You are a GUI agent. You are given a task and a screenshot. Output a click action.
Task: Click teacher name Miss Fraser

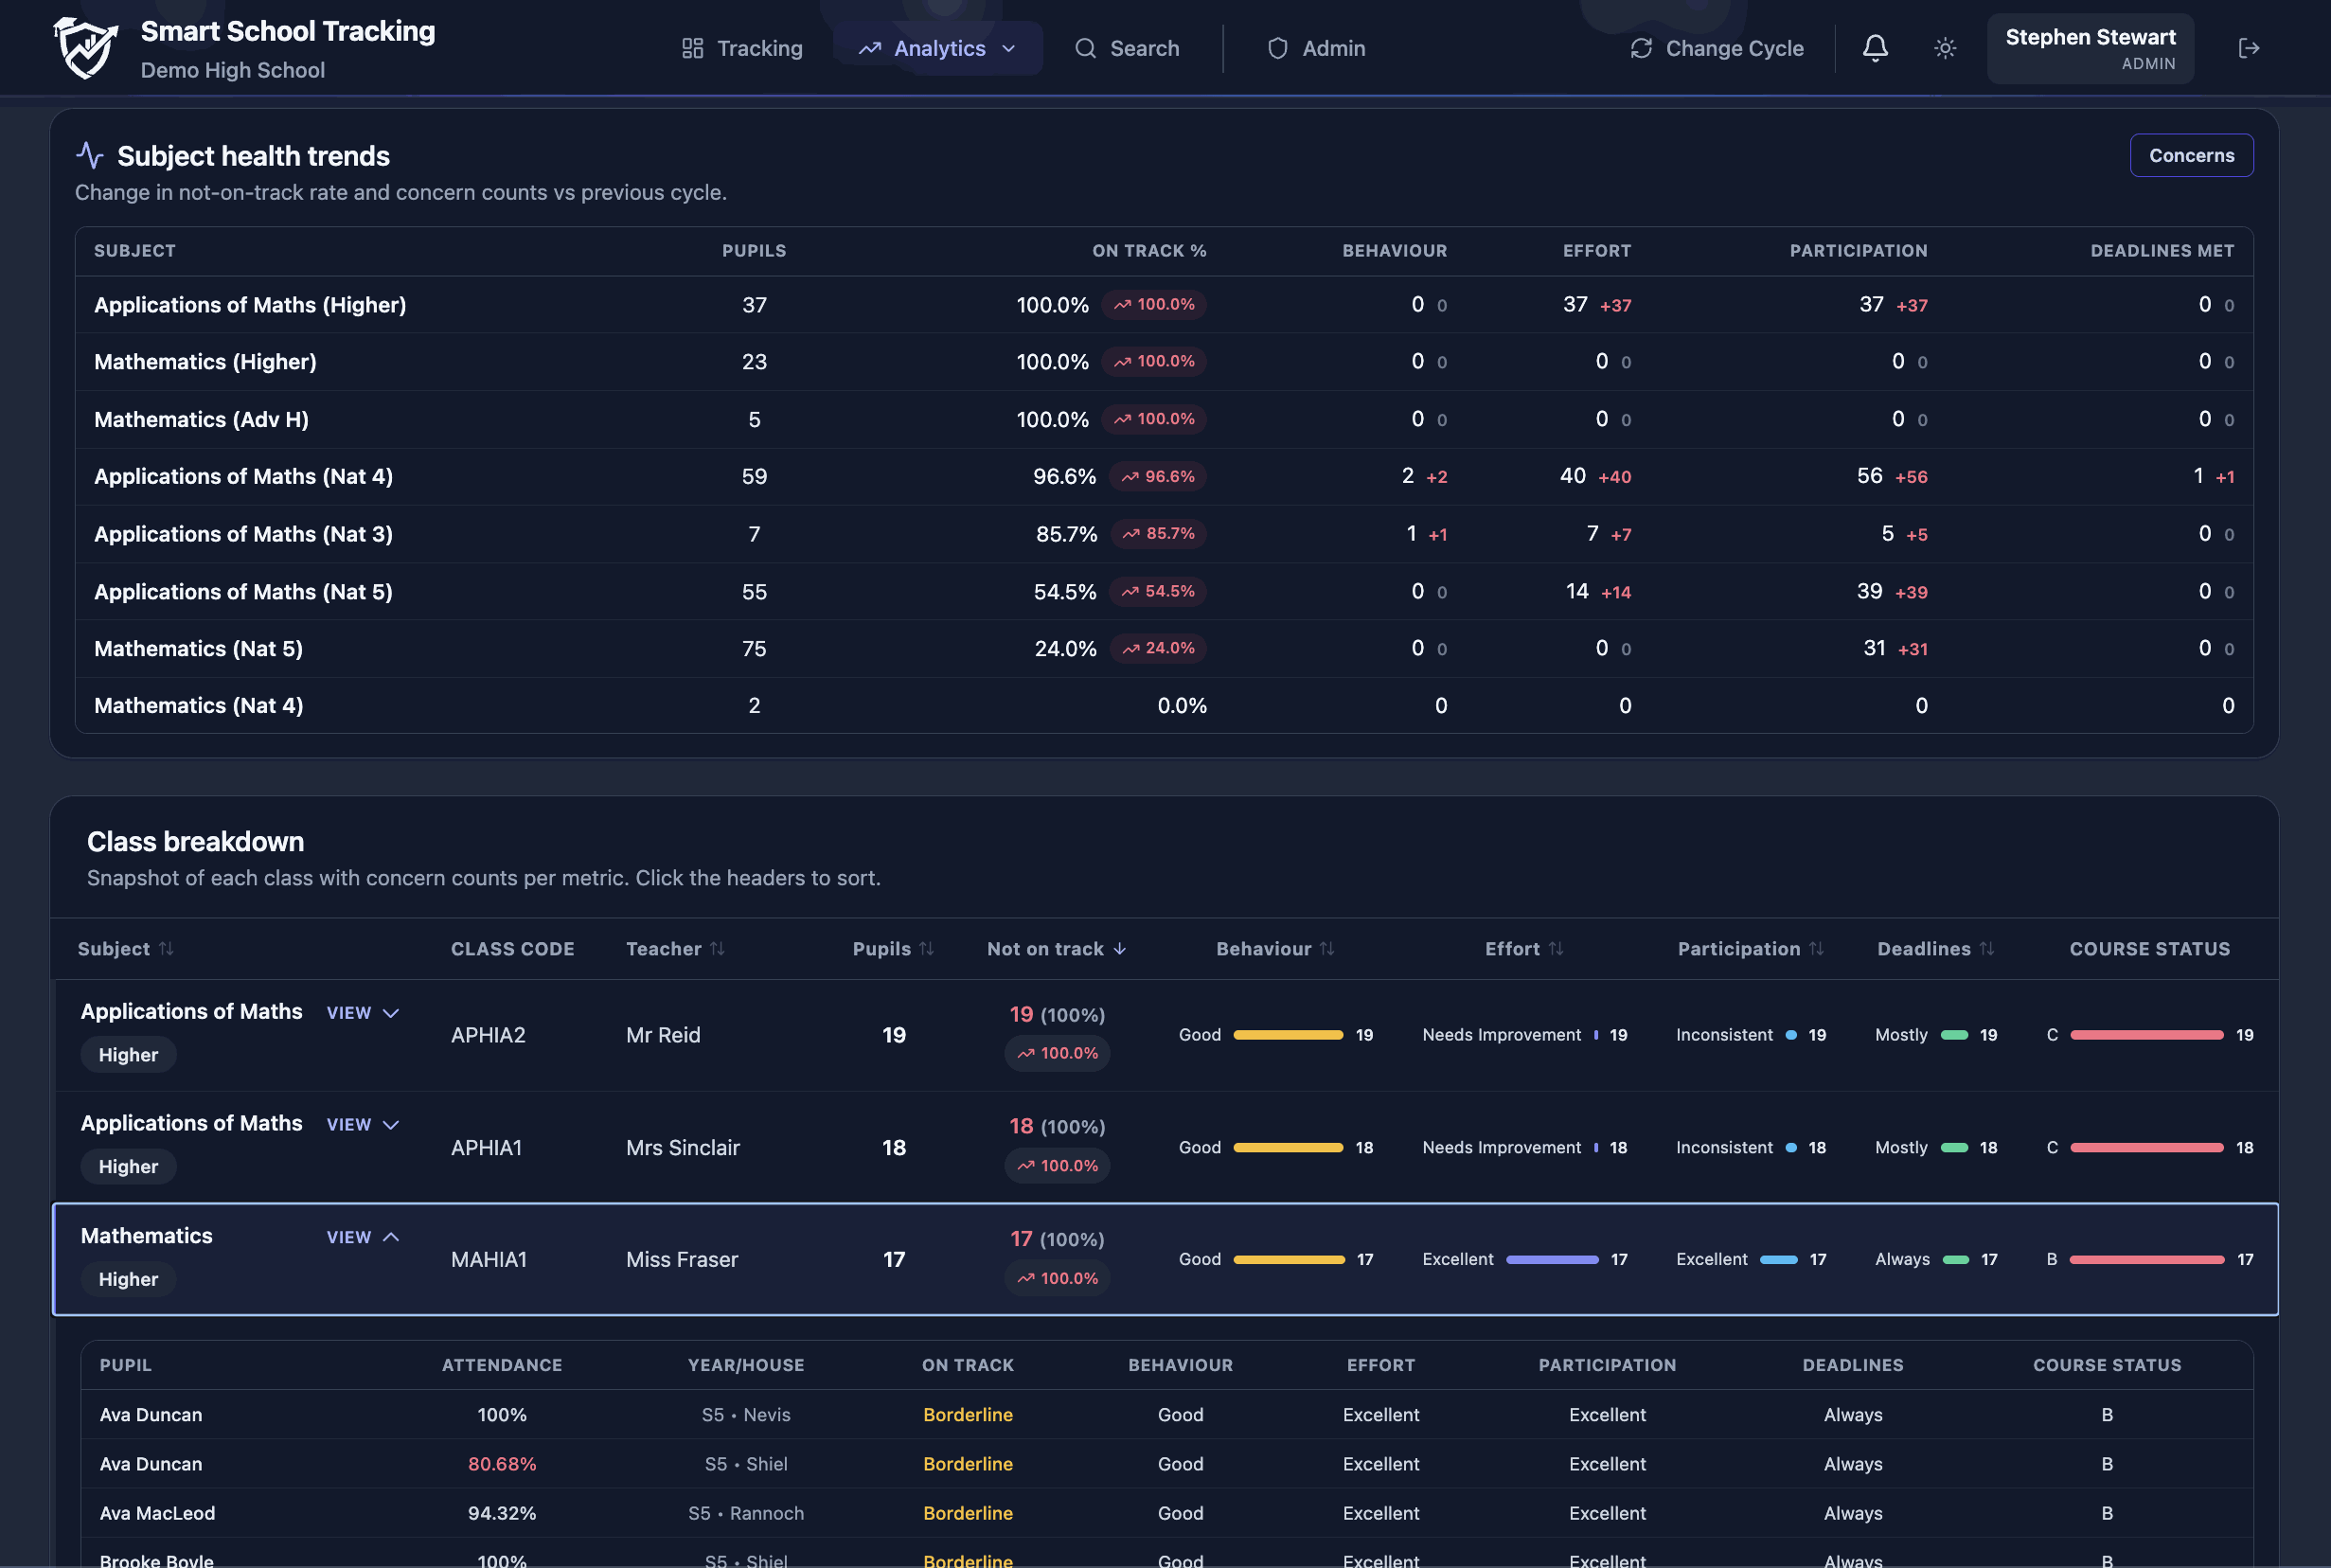682,1259
